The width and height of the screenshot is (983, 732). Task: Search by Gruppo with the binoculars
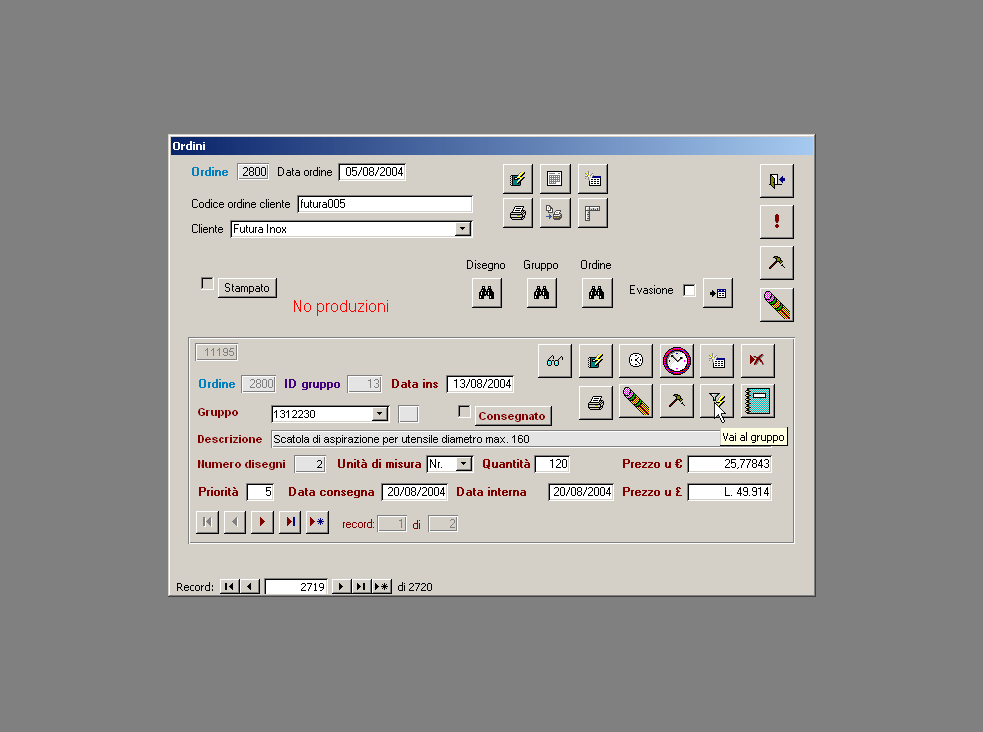pos(542,293)
